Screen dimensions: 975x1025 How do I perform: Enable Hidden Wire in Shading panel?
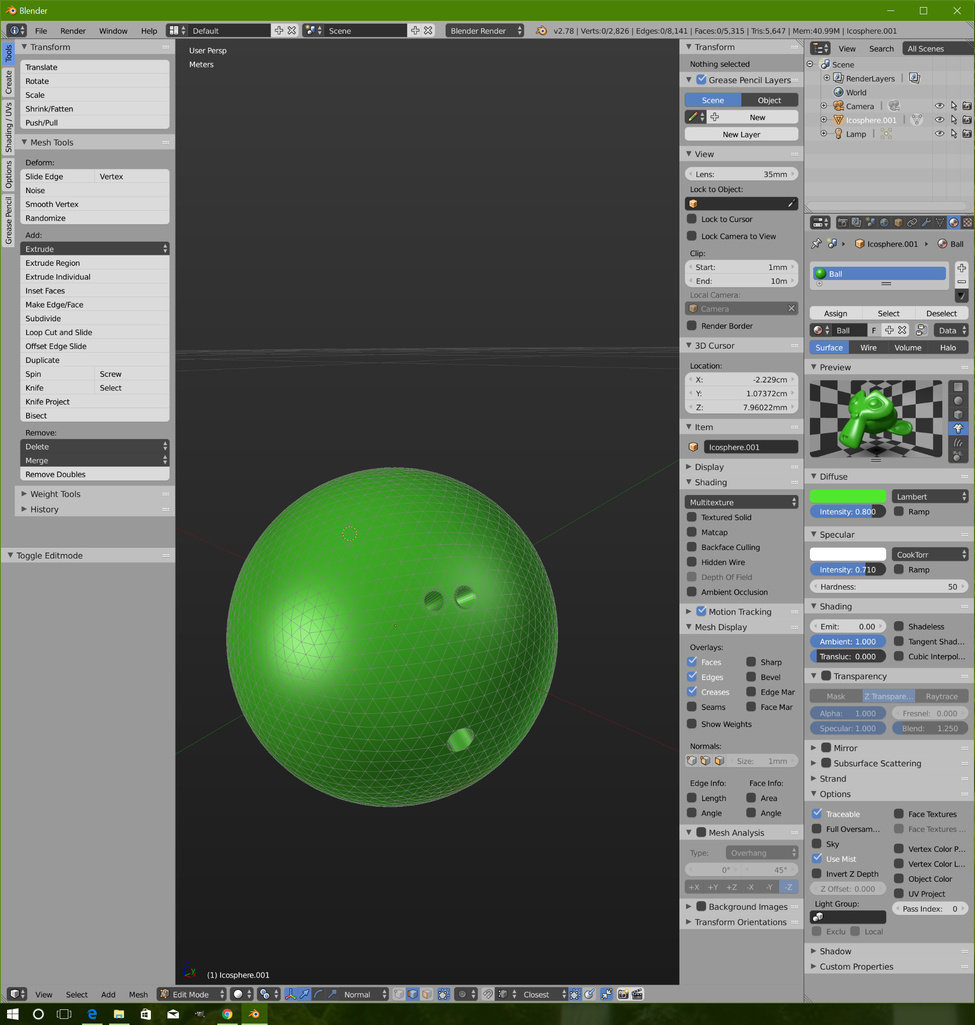(x=692, y=562)
